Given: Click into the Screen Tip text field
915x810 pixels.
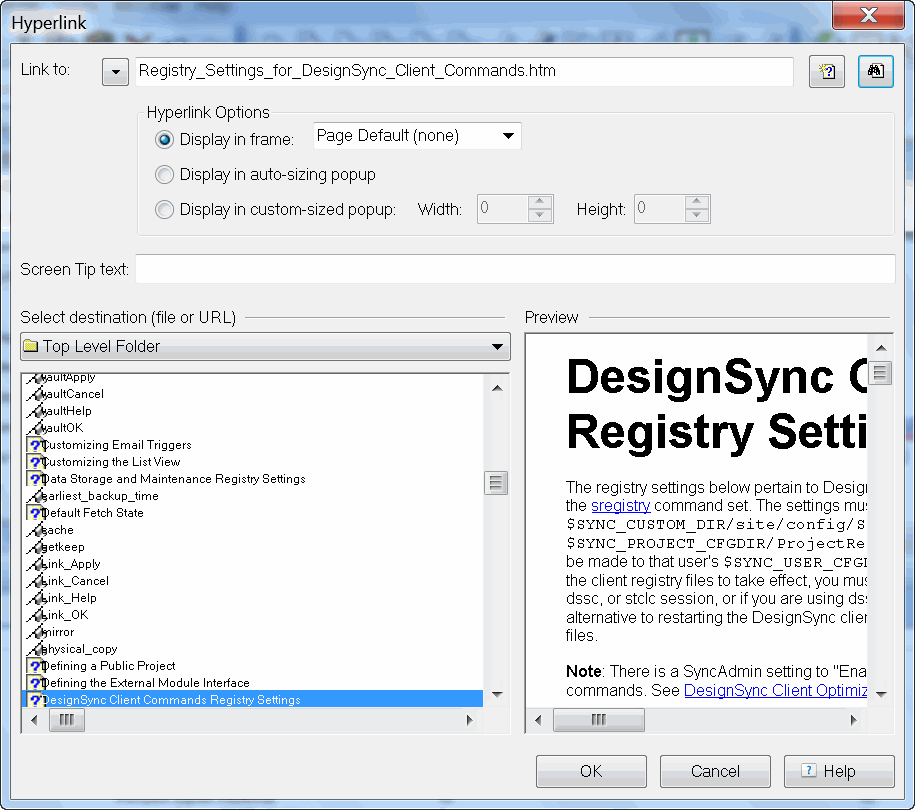Looking at the screenshot, I should point(515,269).
